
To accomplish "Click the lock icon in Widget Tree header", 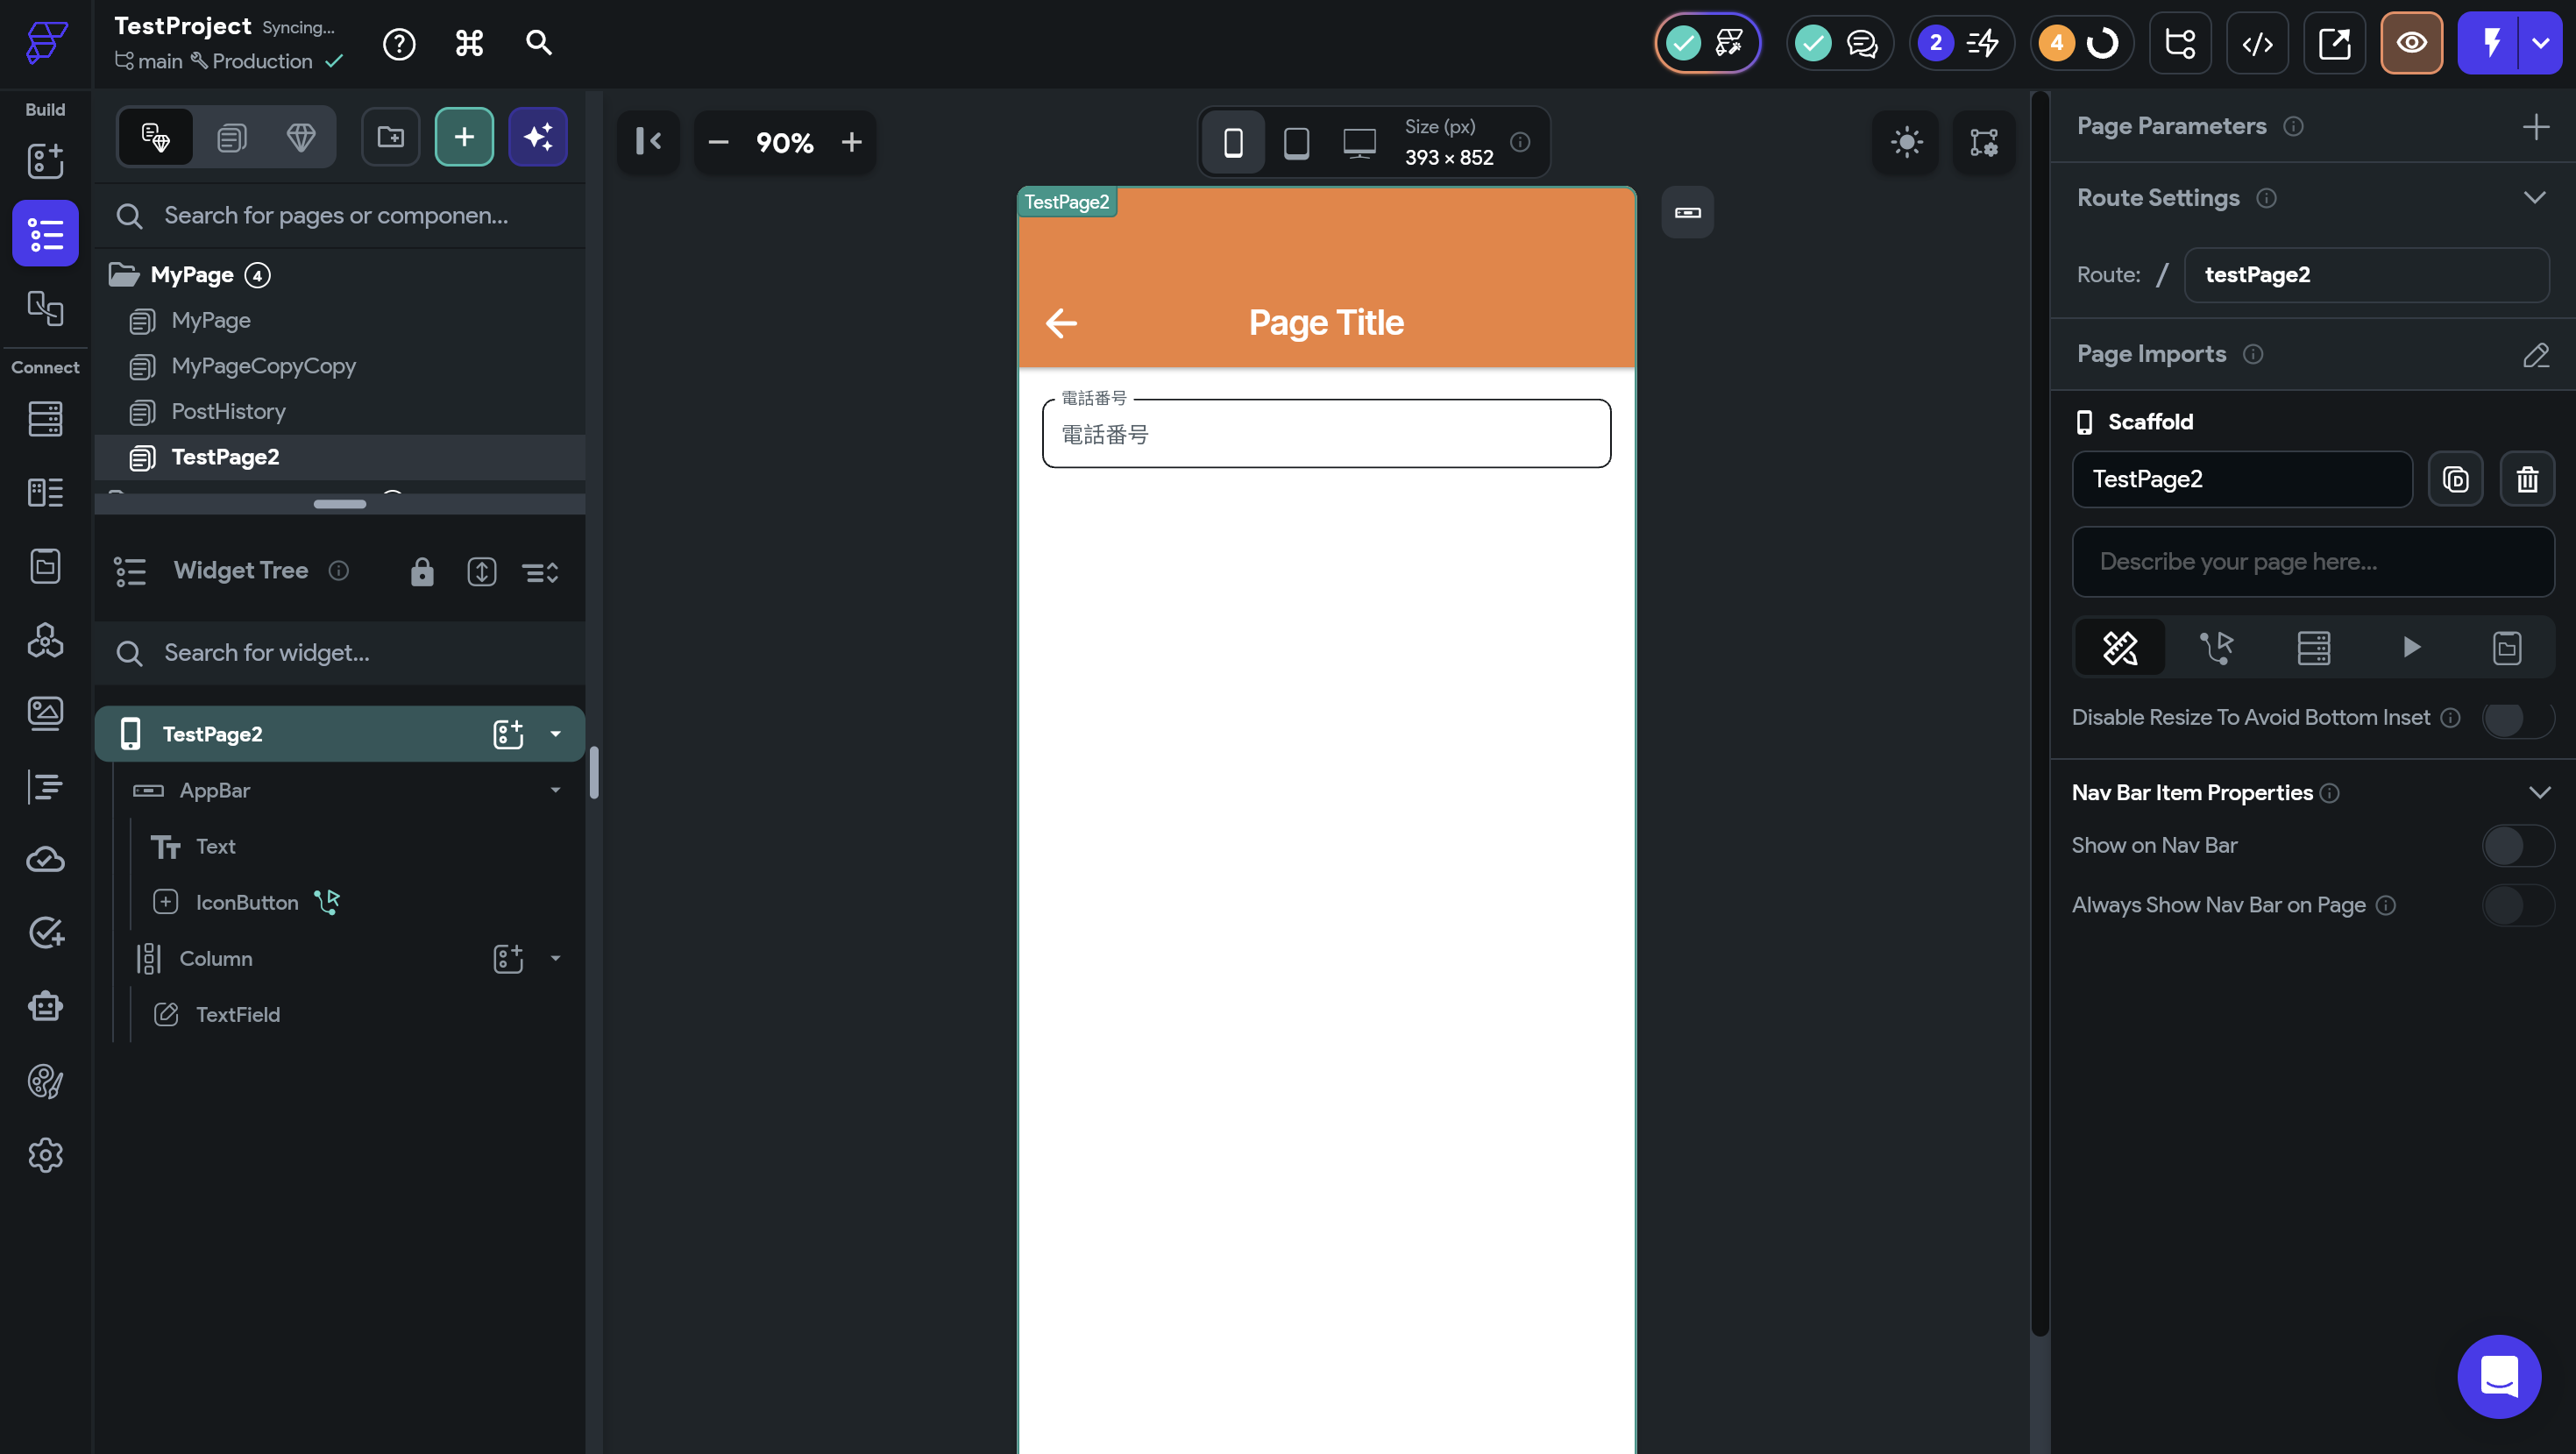I will click(x=422, y=571).
